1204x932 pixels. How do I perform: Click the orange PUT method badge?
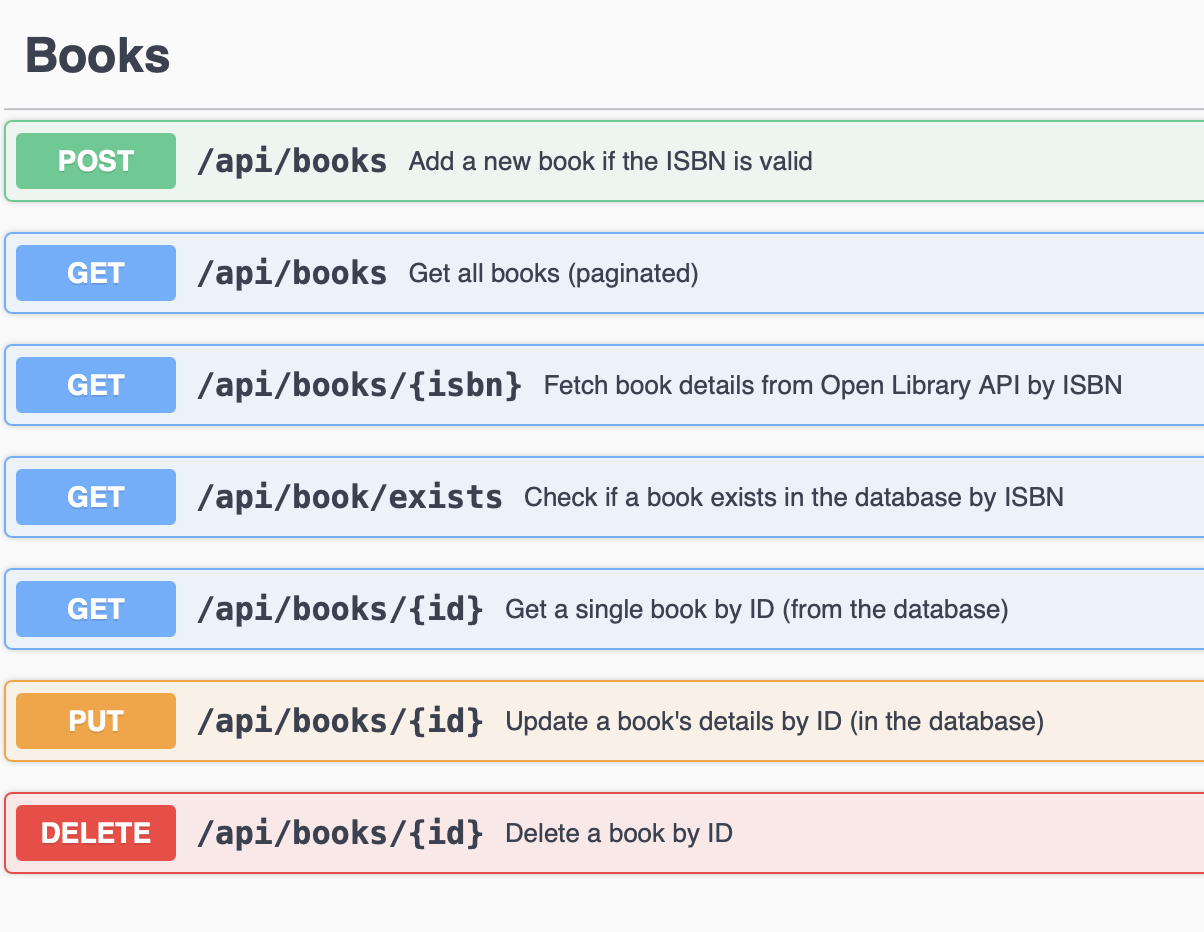96,721
